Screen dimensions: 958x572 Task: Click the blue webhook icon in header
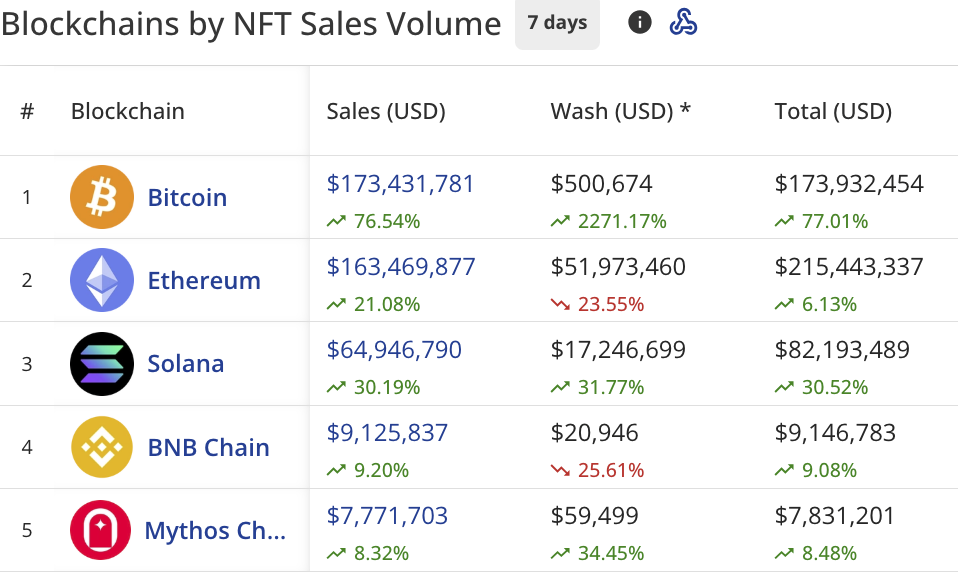coord(683,23)
